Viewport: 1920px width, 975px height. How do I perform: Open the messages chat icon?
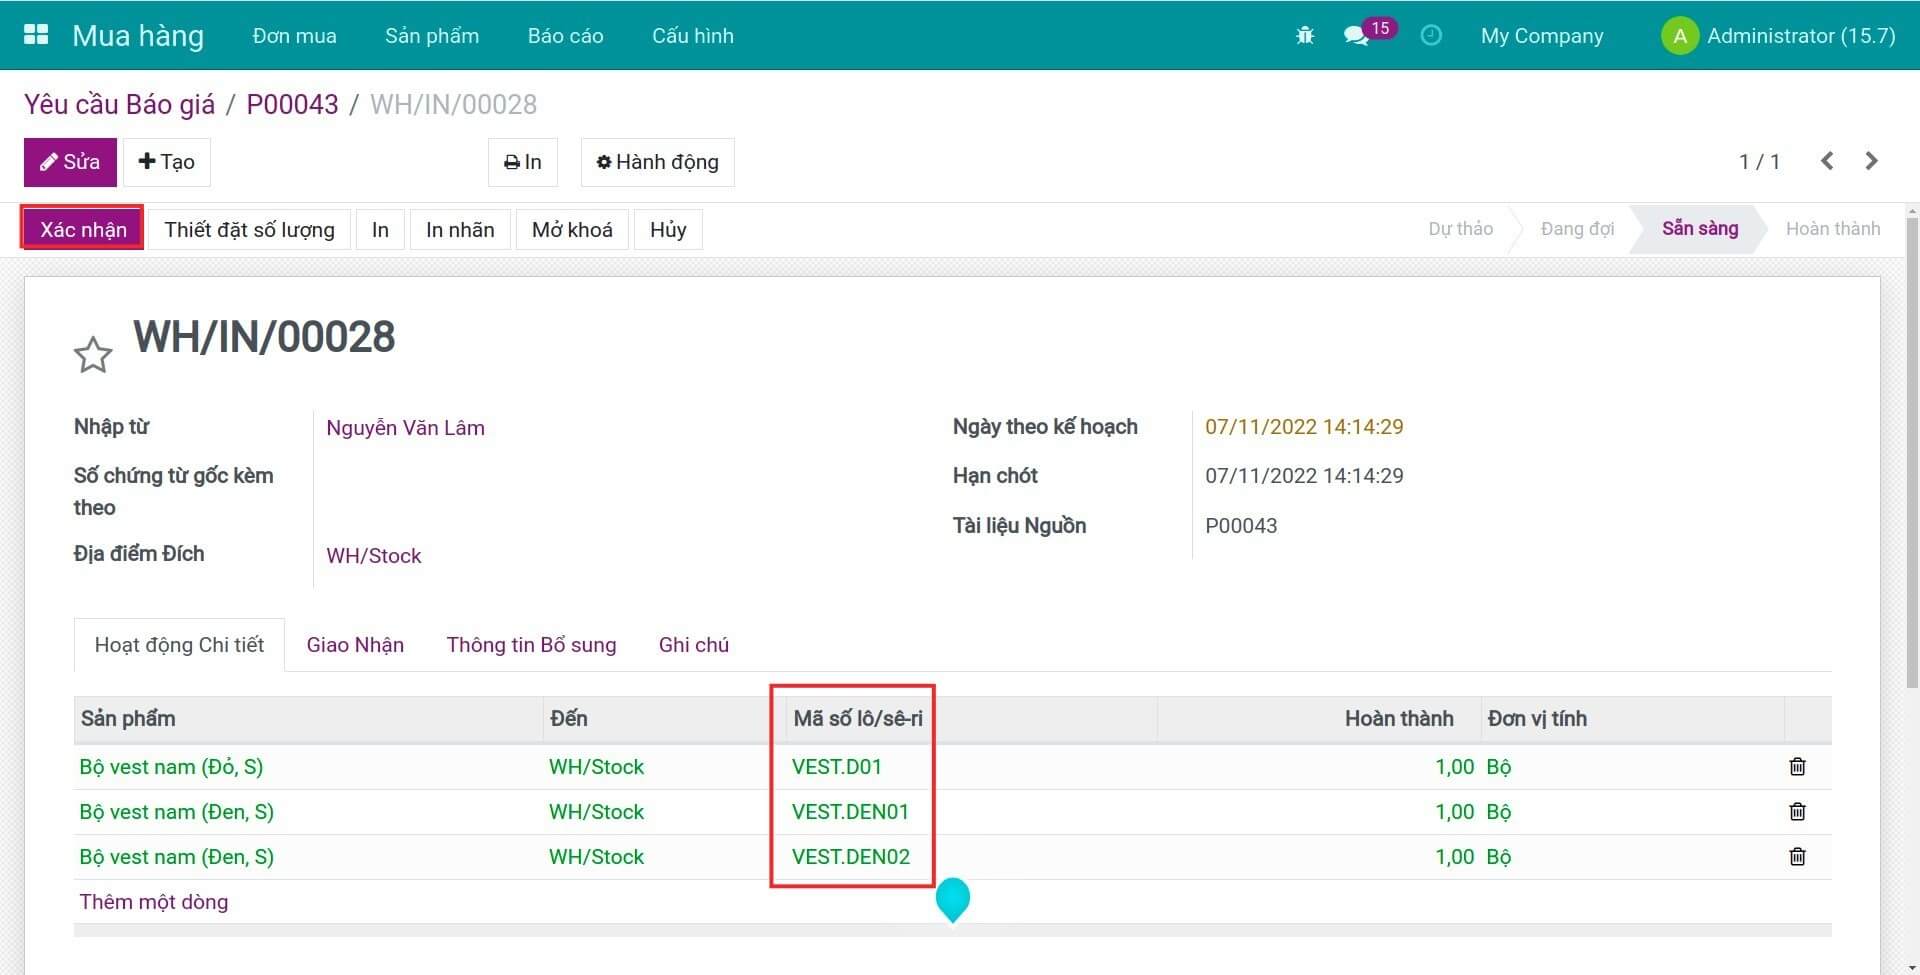point(1356,36)
